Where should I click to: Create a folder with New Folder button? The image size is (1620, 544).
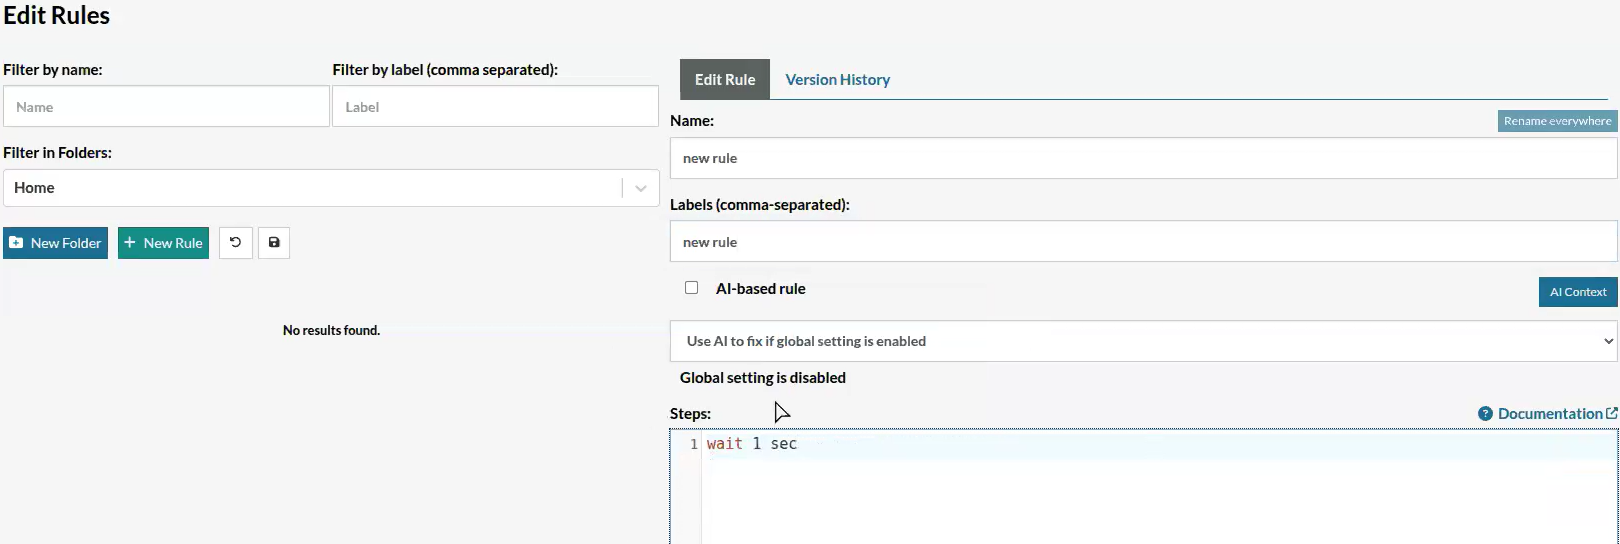[x=55, y=243]
